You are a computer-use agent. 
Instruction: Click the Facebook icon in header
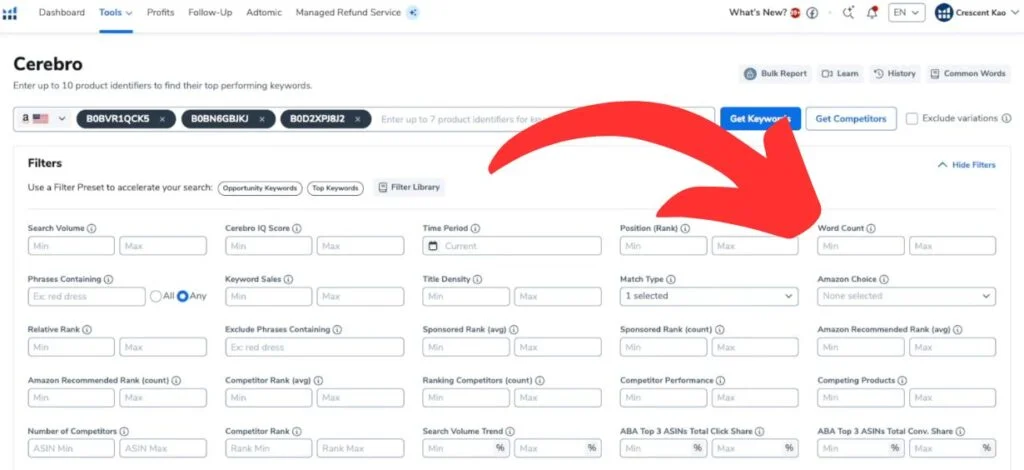coord(812,13)
